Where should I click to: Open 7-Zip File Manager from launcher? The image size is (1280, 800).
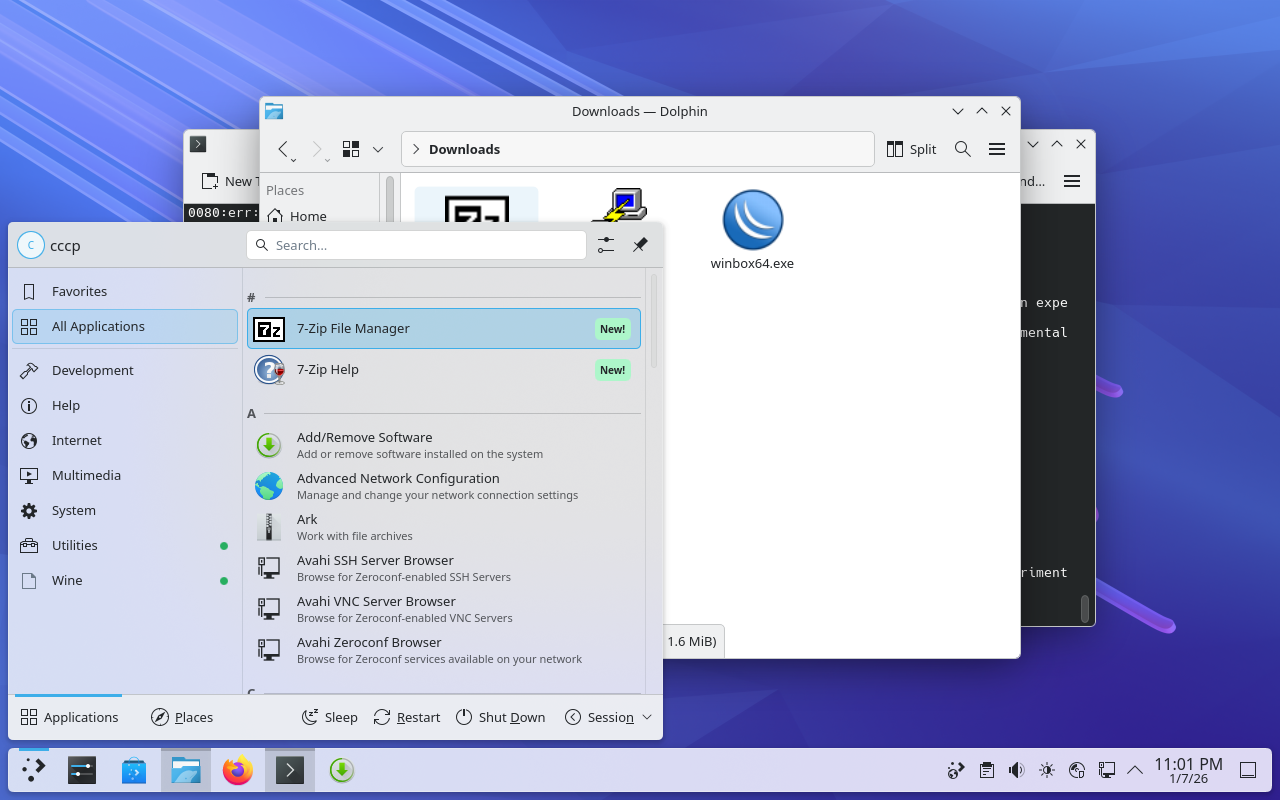pyautogui.click(x=443, y=329)
